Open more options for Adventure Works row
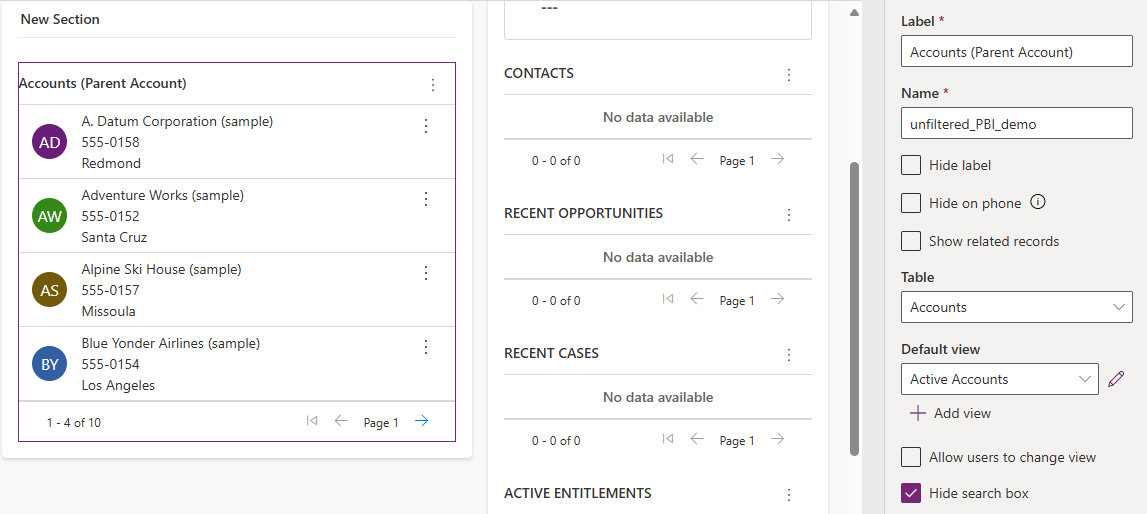This screenshot has height=514, width=1147. coord(426,200)
